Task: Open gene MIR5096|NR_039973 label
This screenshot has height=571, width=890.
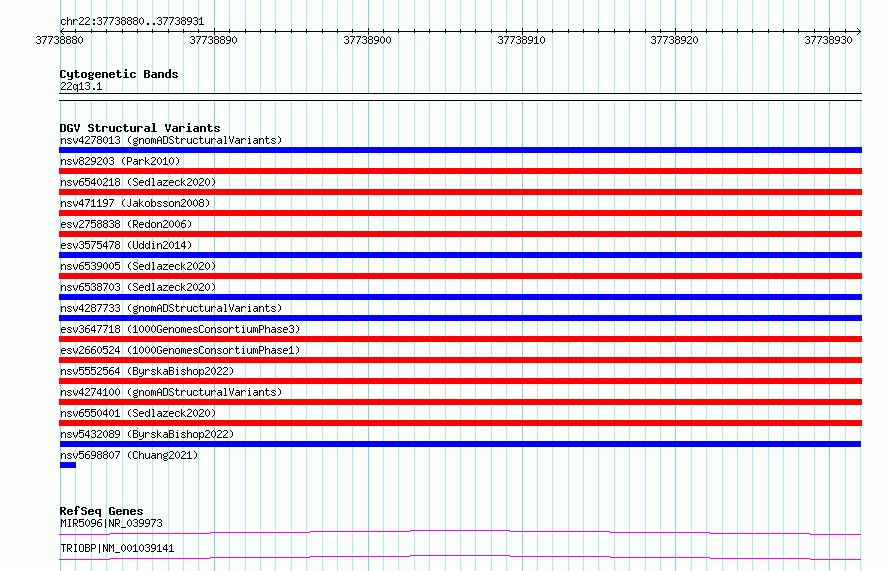Action: tap(111, 523)
